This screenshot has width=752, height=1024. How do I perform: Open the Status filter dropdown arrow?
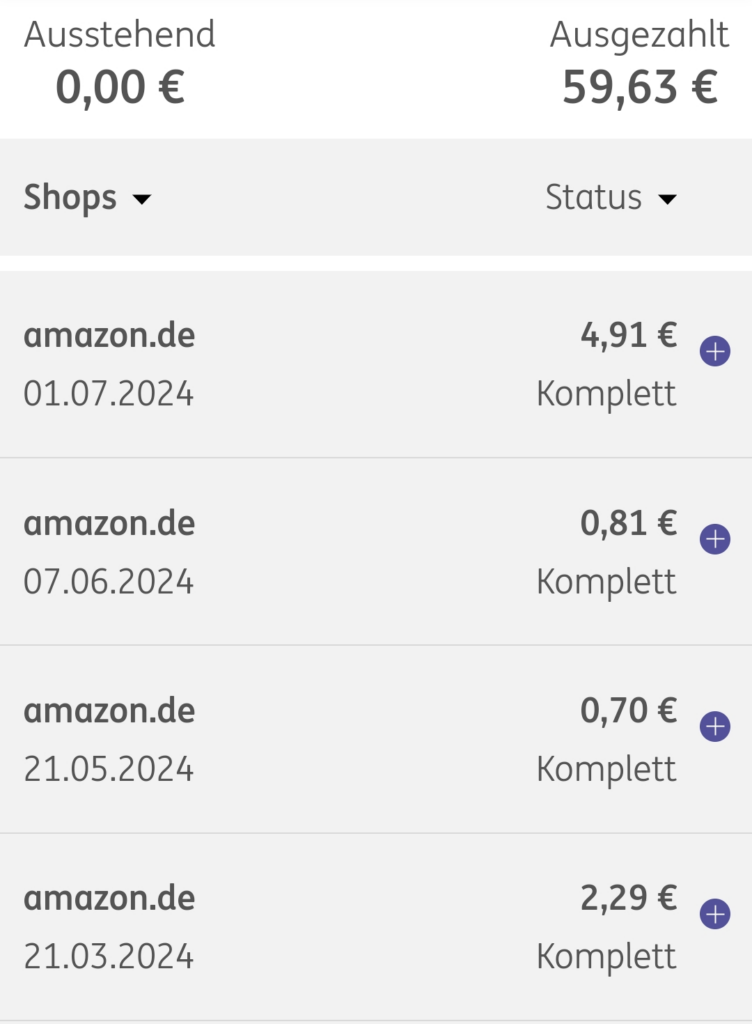pyautogui.click(x=667, y=199)
